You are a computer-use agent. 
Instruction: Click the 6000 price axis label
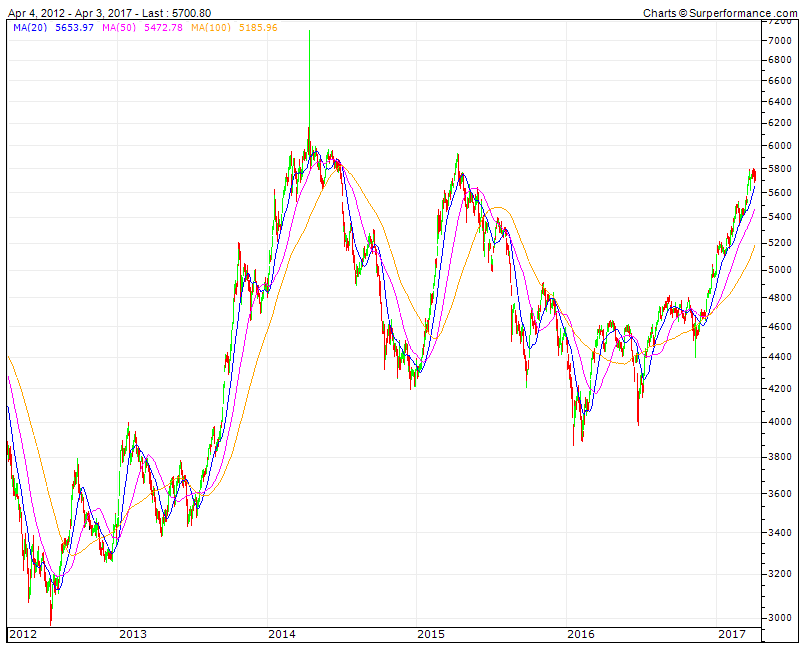780,146
